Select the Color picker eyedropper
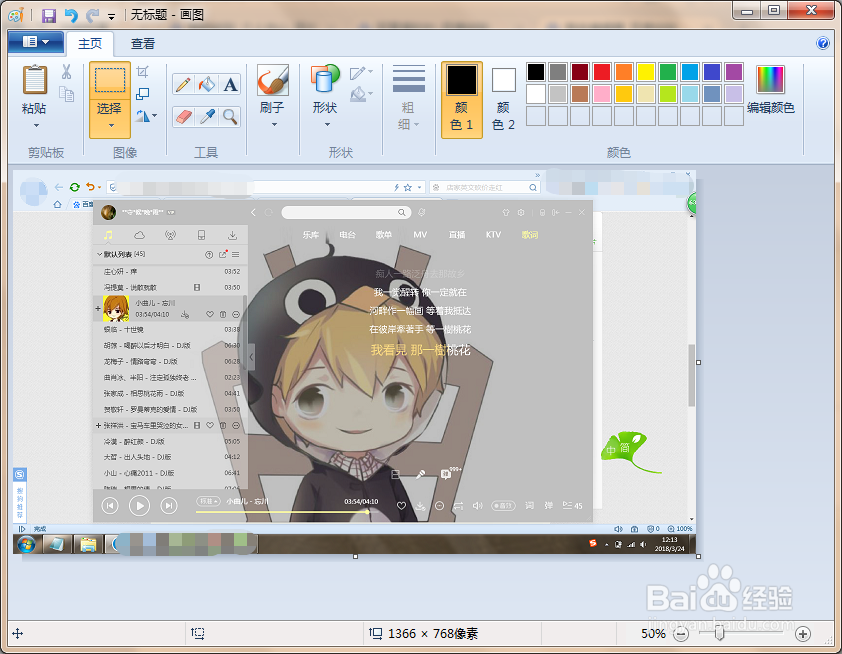 tap(207, 117)
